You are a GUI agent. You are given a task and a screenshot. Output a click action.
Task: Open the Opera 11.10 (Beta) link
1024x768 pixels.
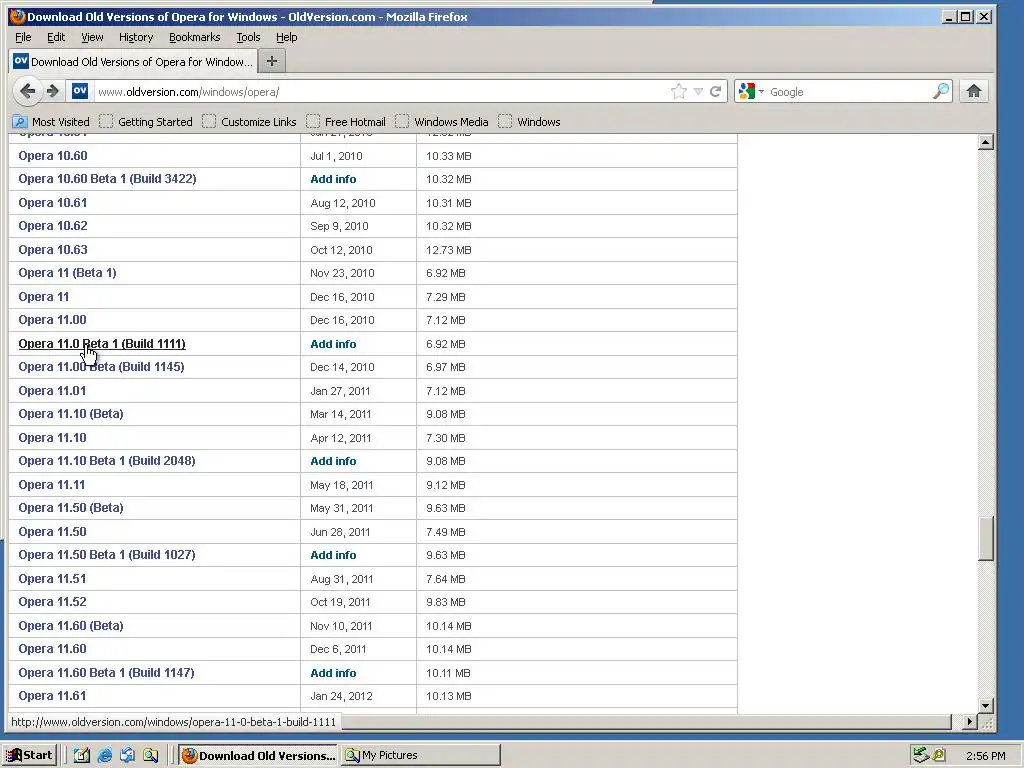pyautogui.click(x=71, y=413)
